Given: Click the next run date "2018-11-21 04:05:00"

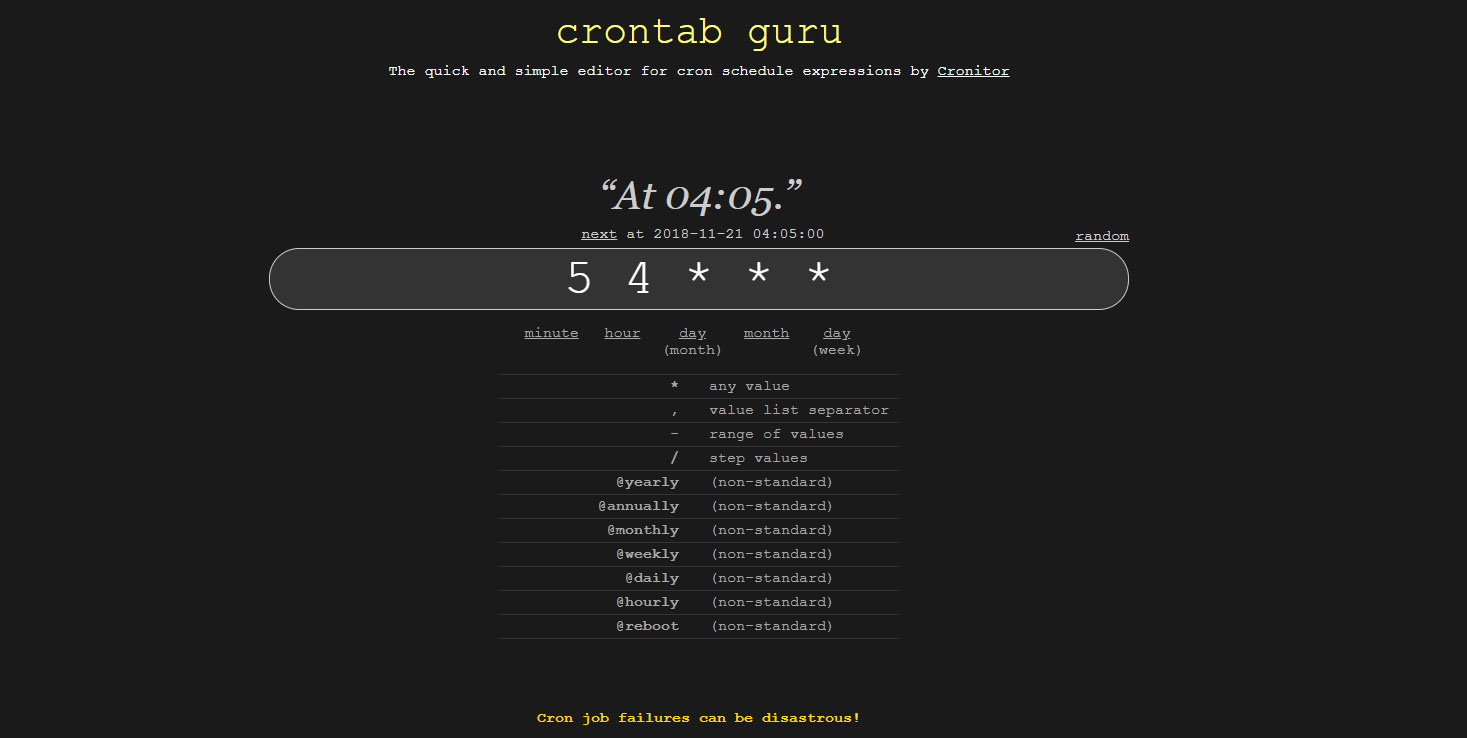Looking at the screenshot, I should [x=739, y=234].
